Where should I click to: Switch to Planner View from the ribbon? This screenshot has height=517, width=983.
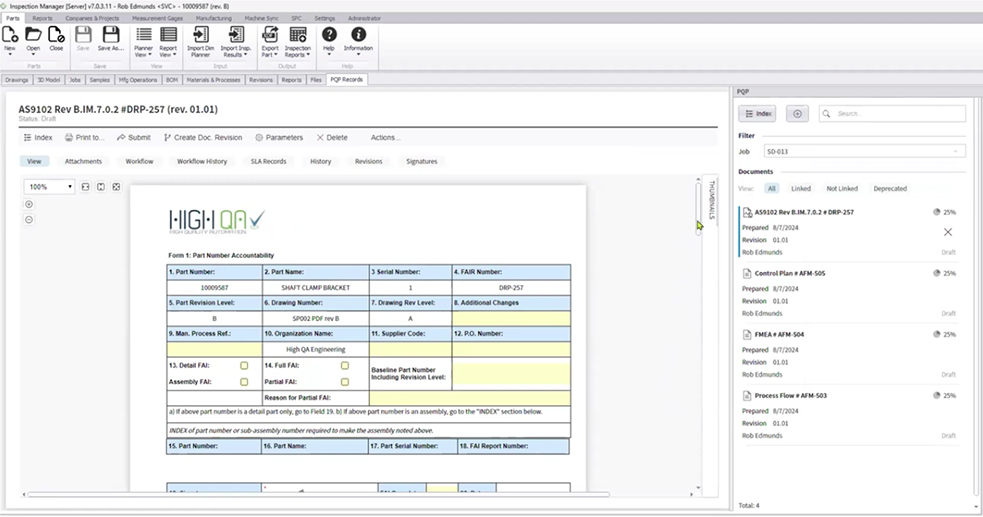pos(144,41)
